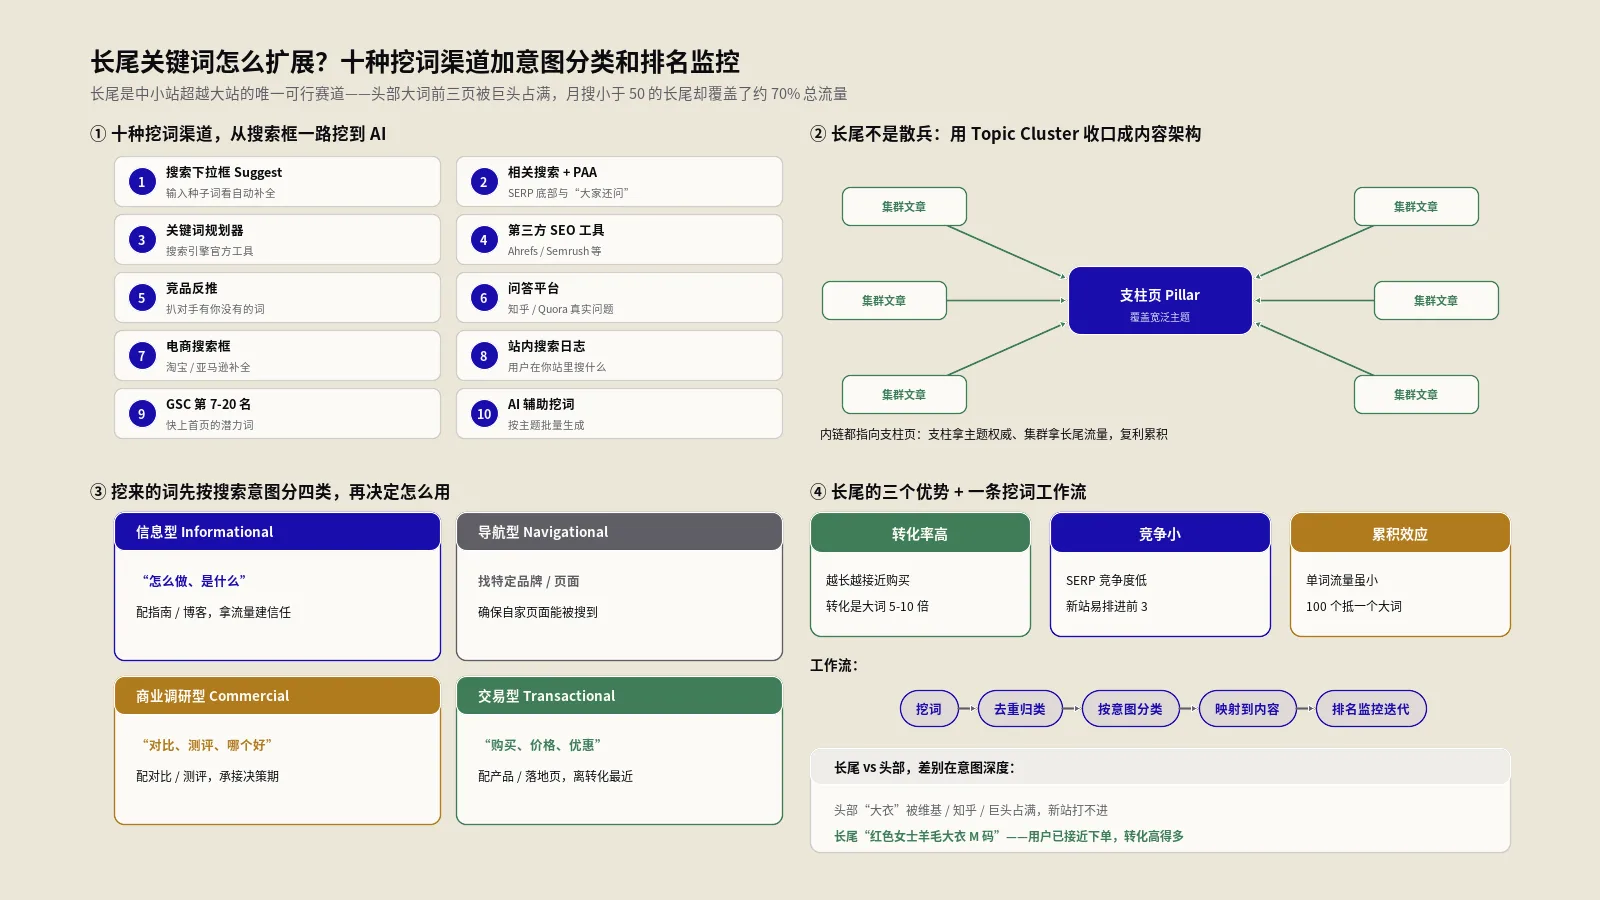This screenshot has width=1600, height=900.
Task: Click the gold 累积效应 header
Action: point(1400,533)
